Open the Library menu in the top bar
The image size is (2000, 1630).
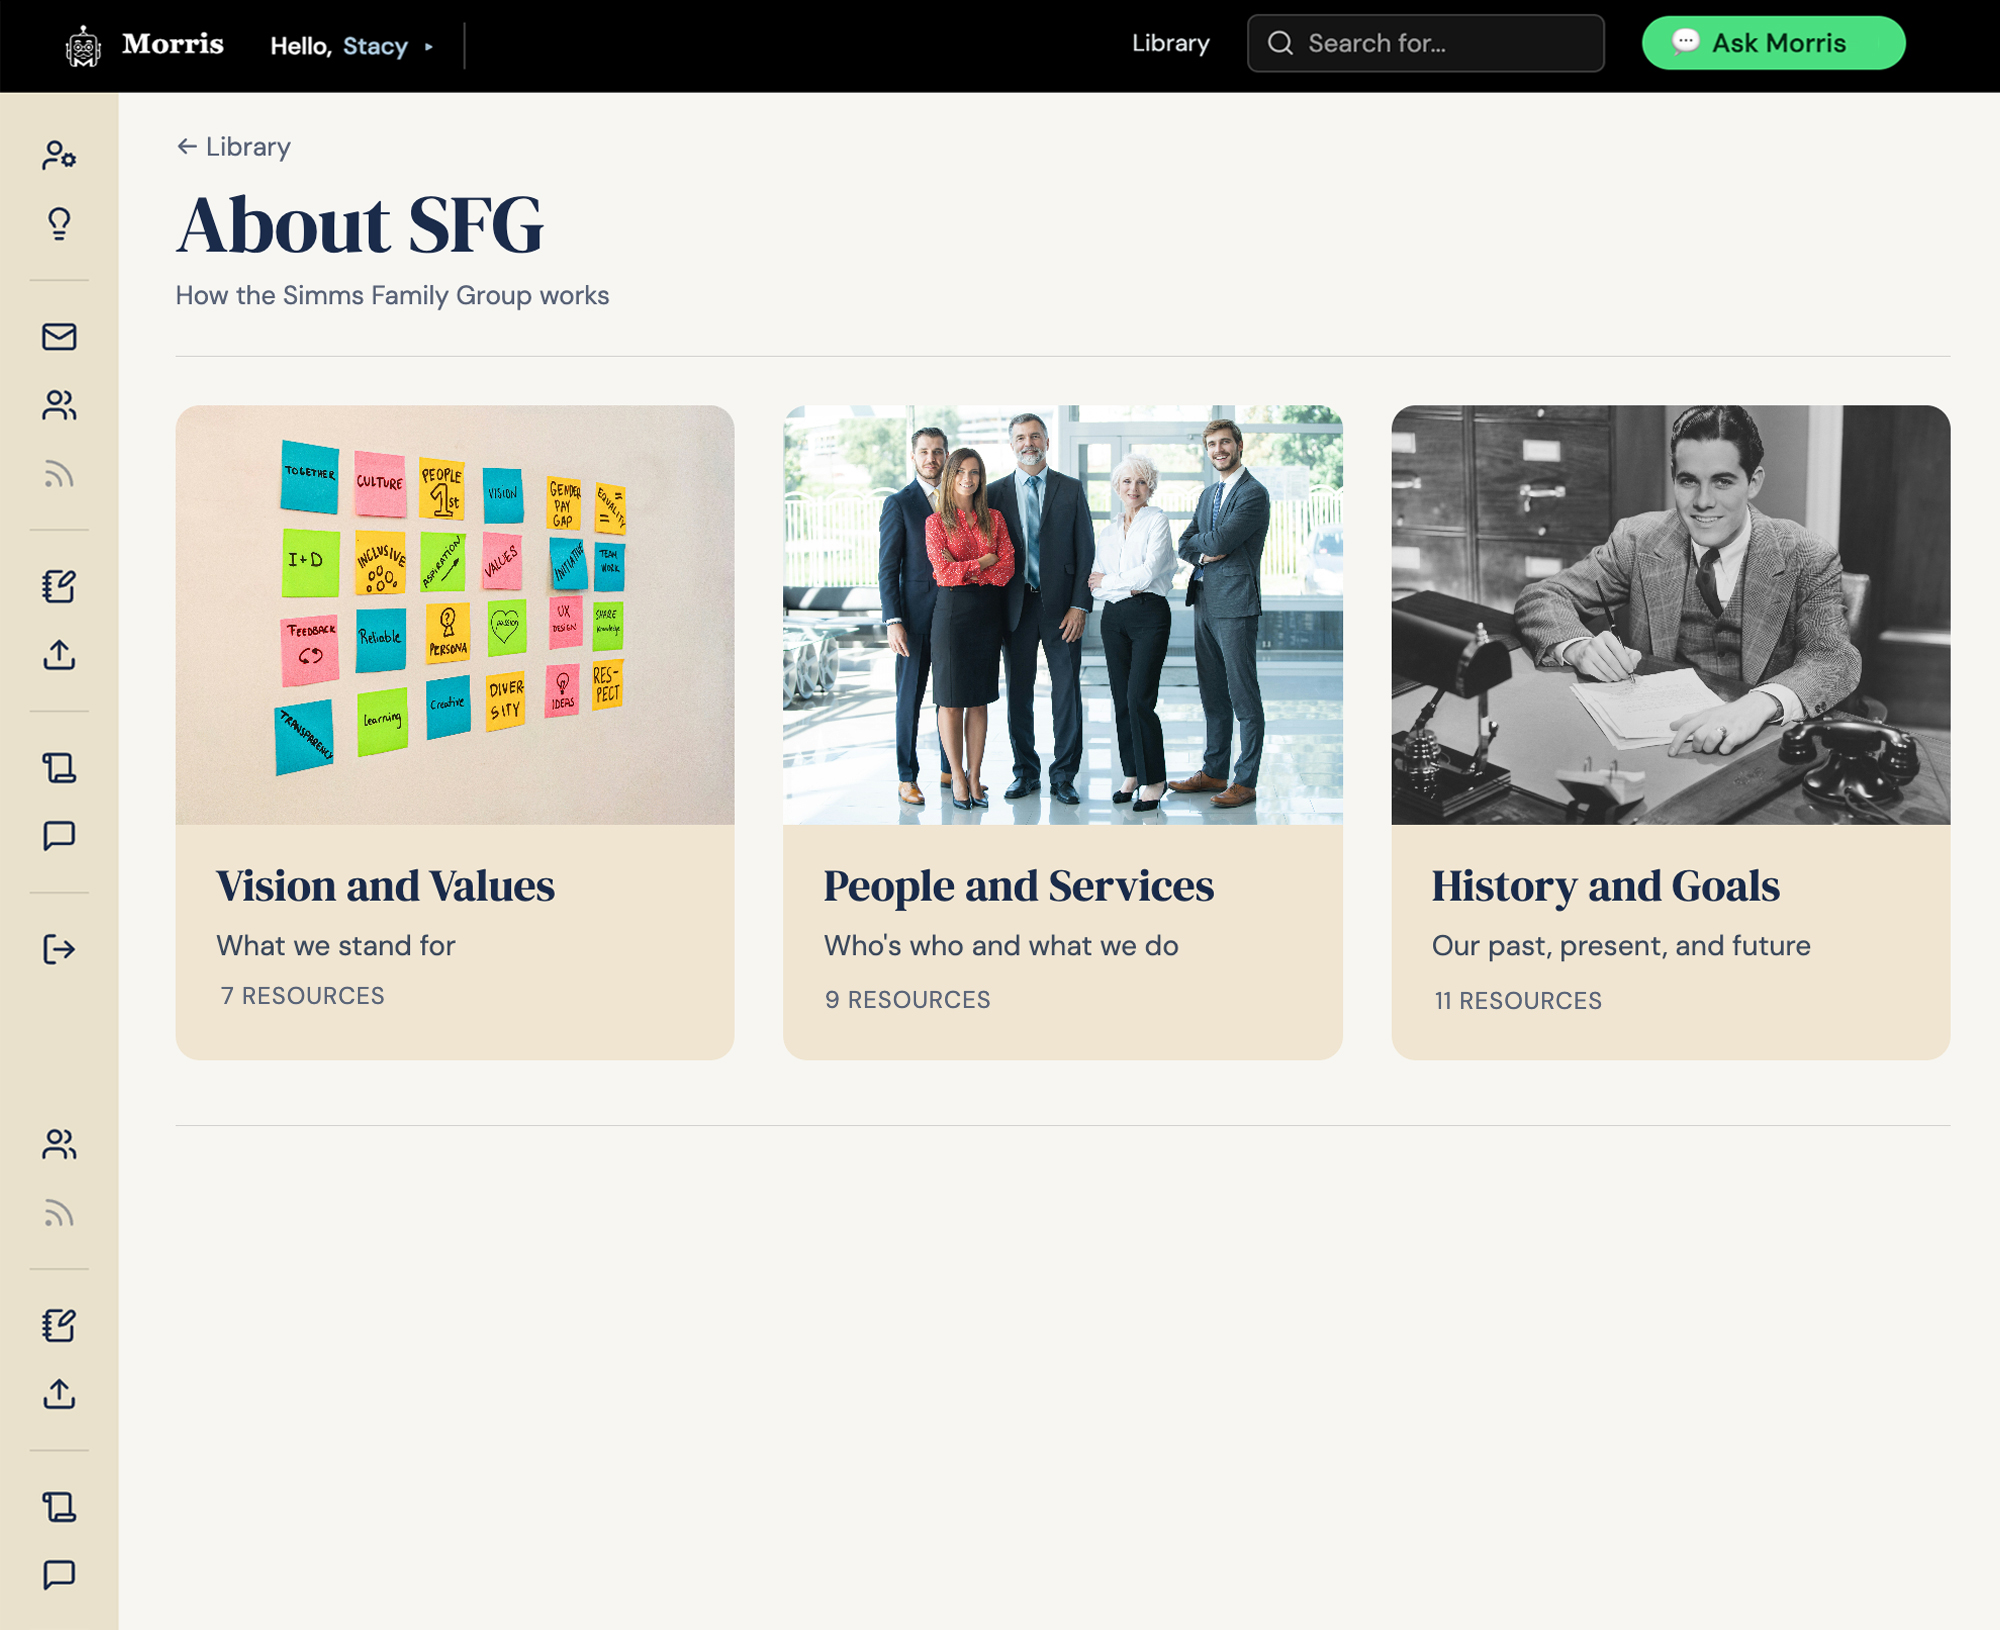pos(1170,43)
